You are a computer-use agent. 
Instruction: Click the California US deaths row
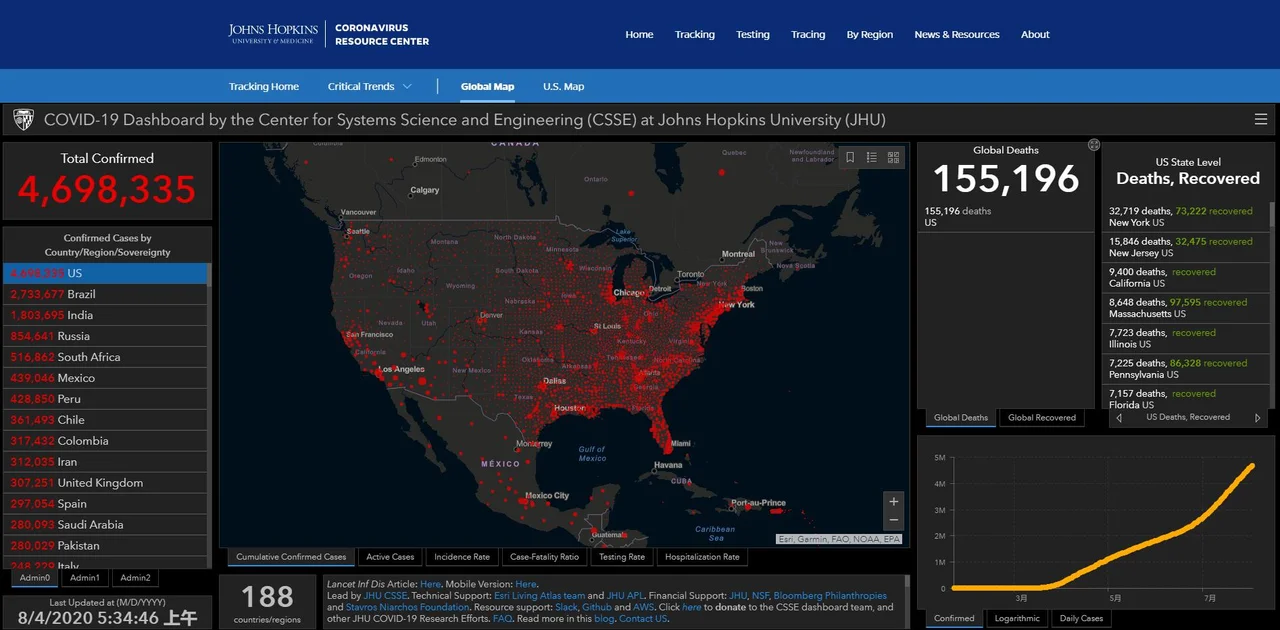point(1186,277)
